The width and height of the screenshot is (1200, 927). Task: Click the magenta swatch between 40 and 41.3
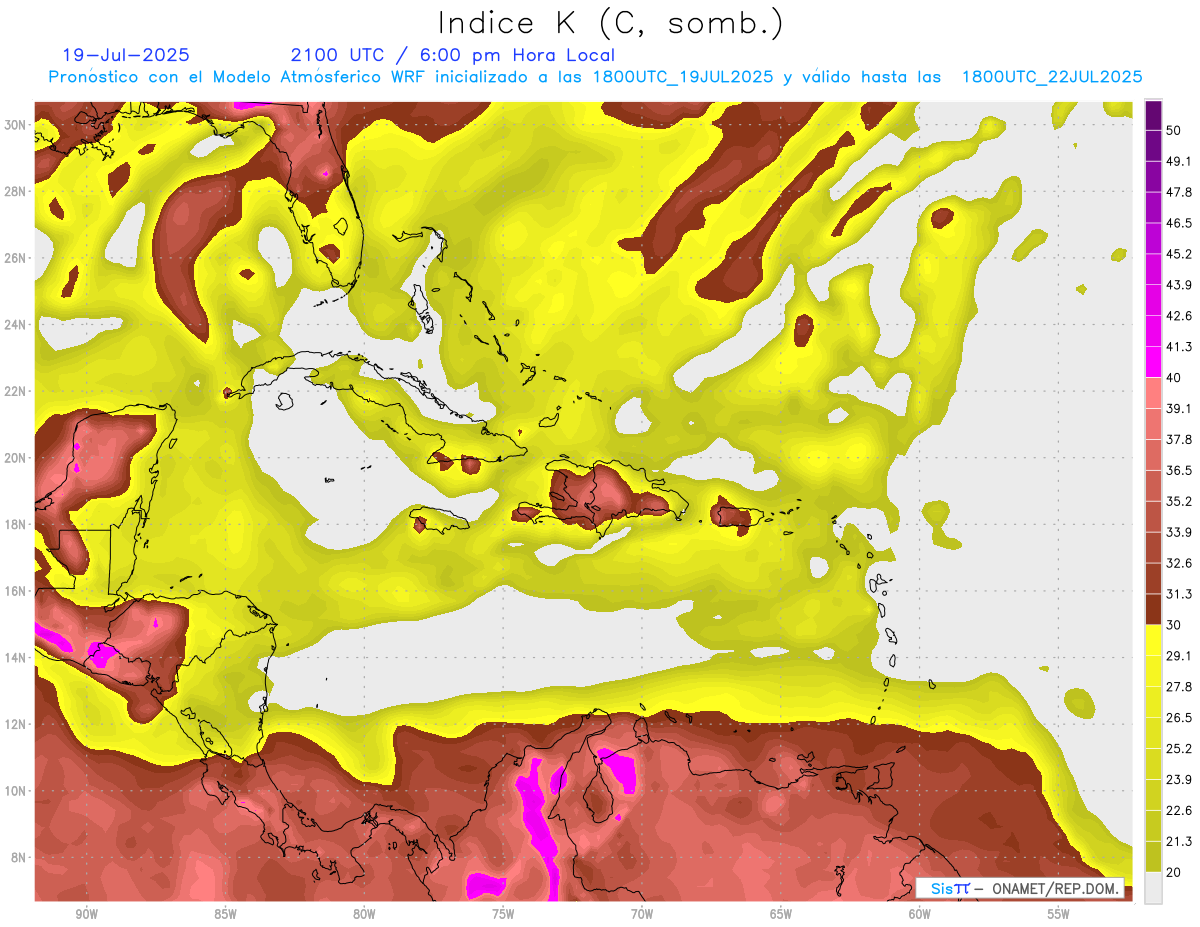pos(1153,362)
